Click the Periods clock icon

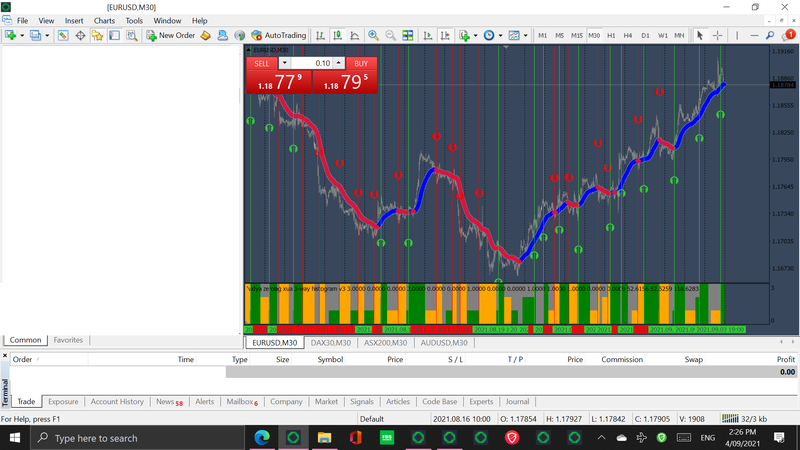coord(489,35)
